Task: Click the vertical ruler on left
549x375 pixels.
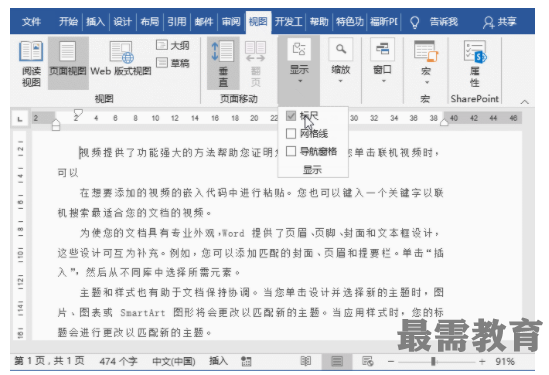Action: coord(20,236)
